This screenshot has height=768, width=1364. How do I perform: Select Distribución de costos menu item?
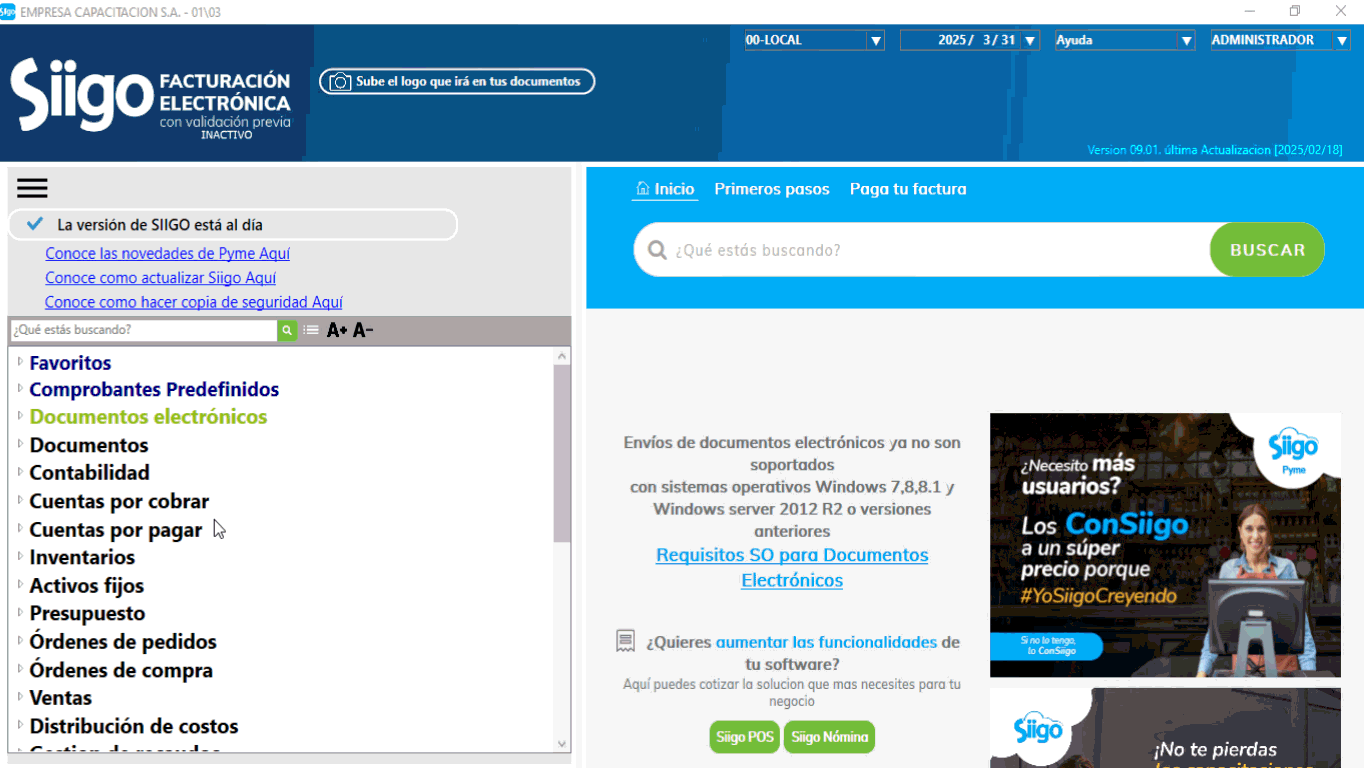(x=134, y=726)
